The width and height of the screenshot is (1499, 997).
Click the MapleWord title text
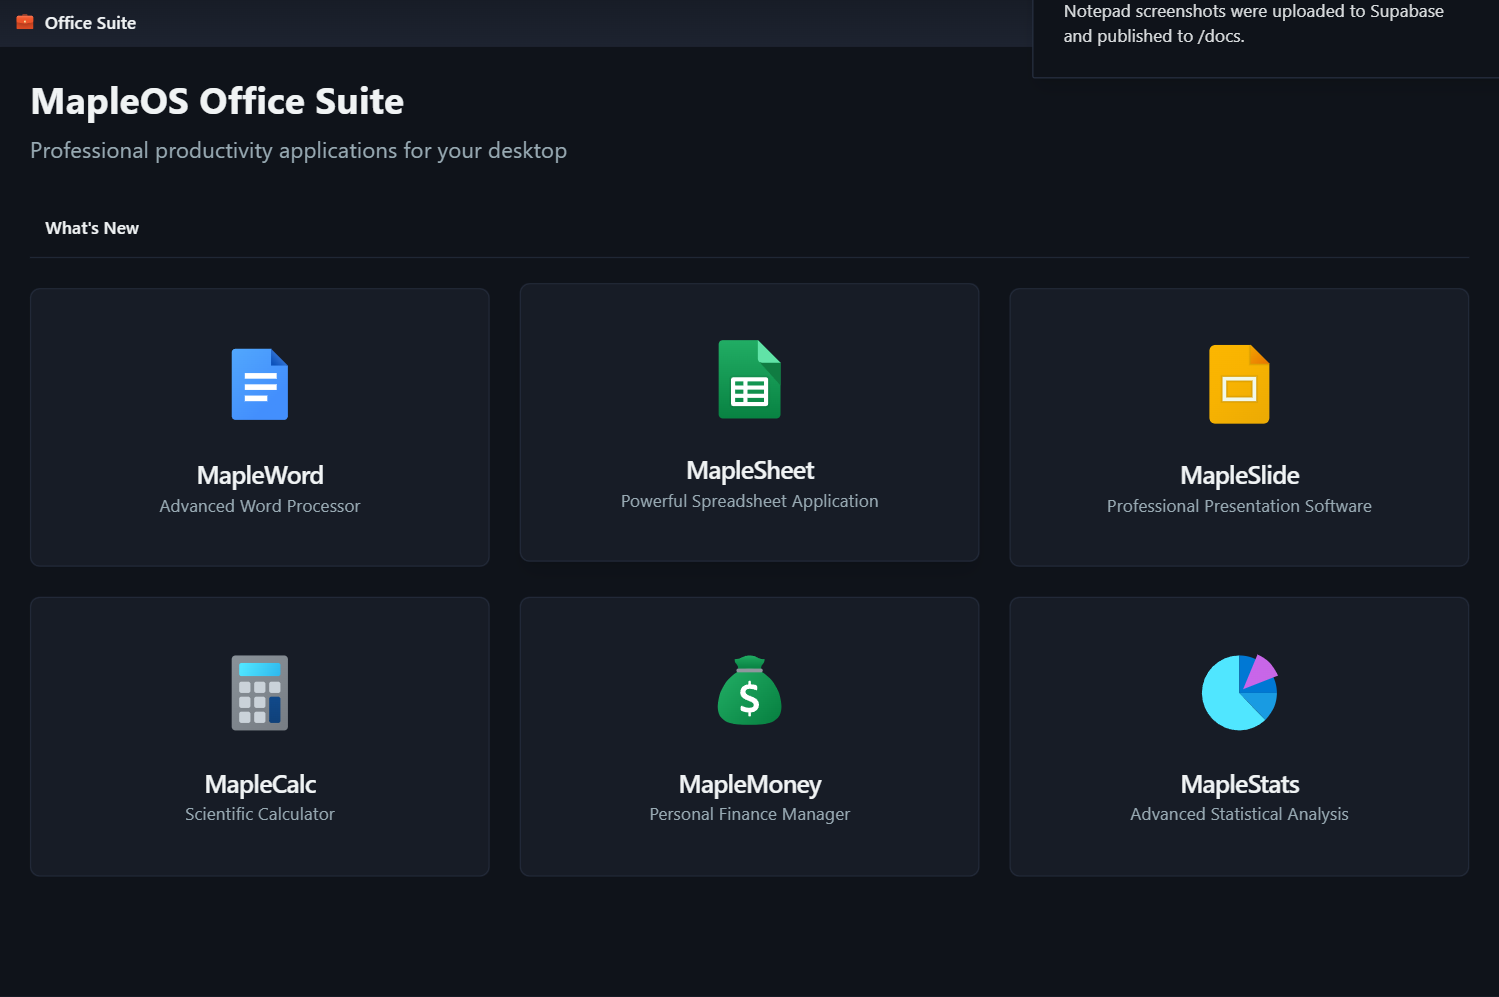260,475
